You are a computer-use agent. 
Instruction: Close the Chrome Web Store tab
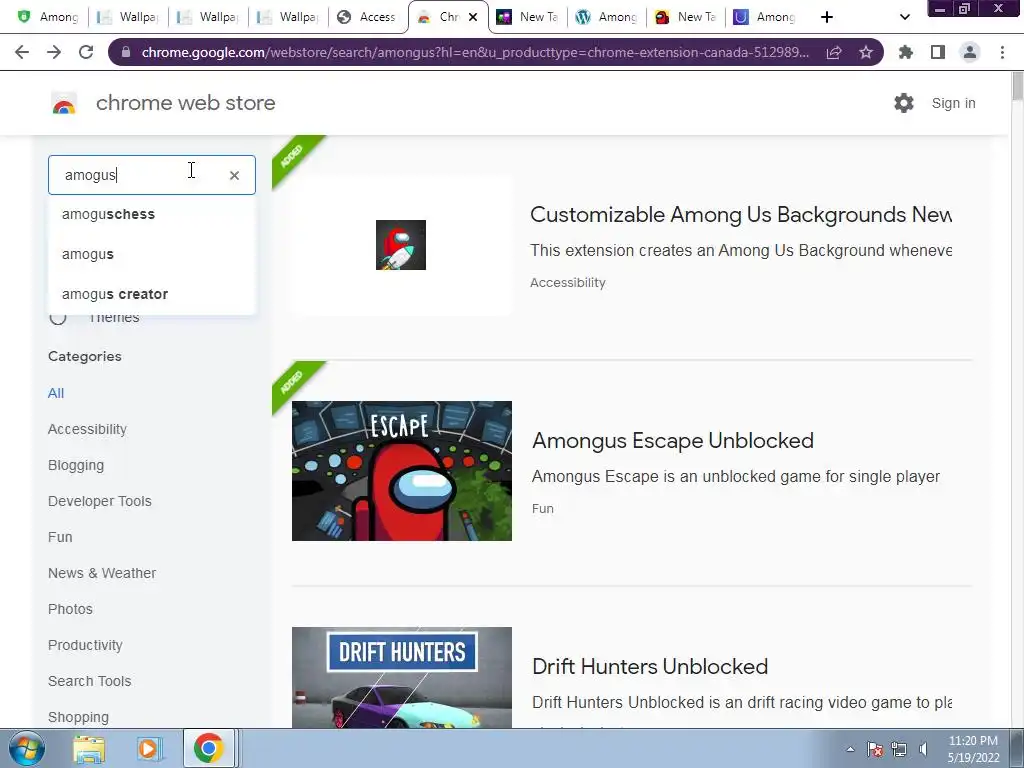point(473,17)
